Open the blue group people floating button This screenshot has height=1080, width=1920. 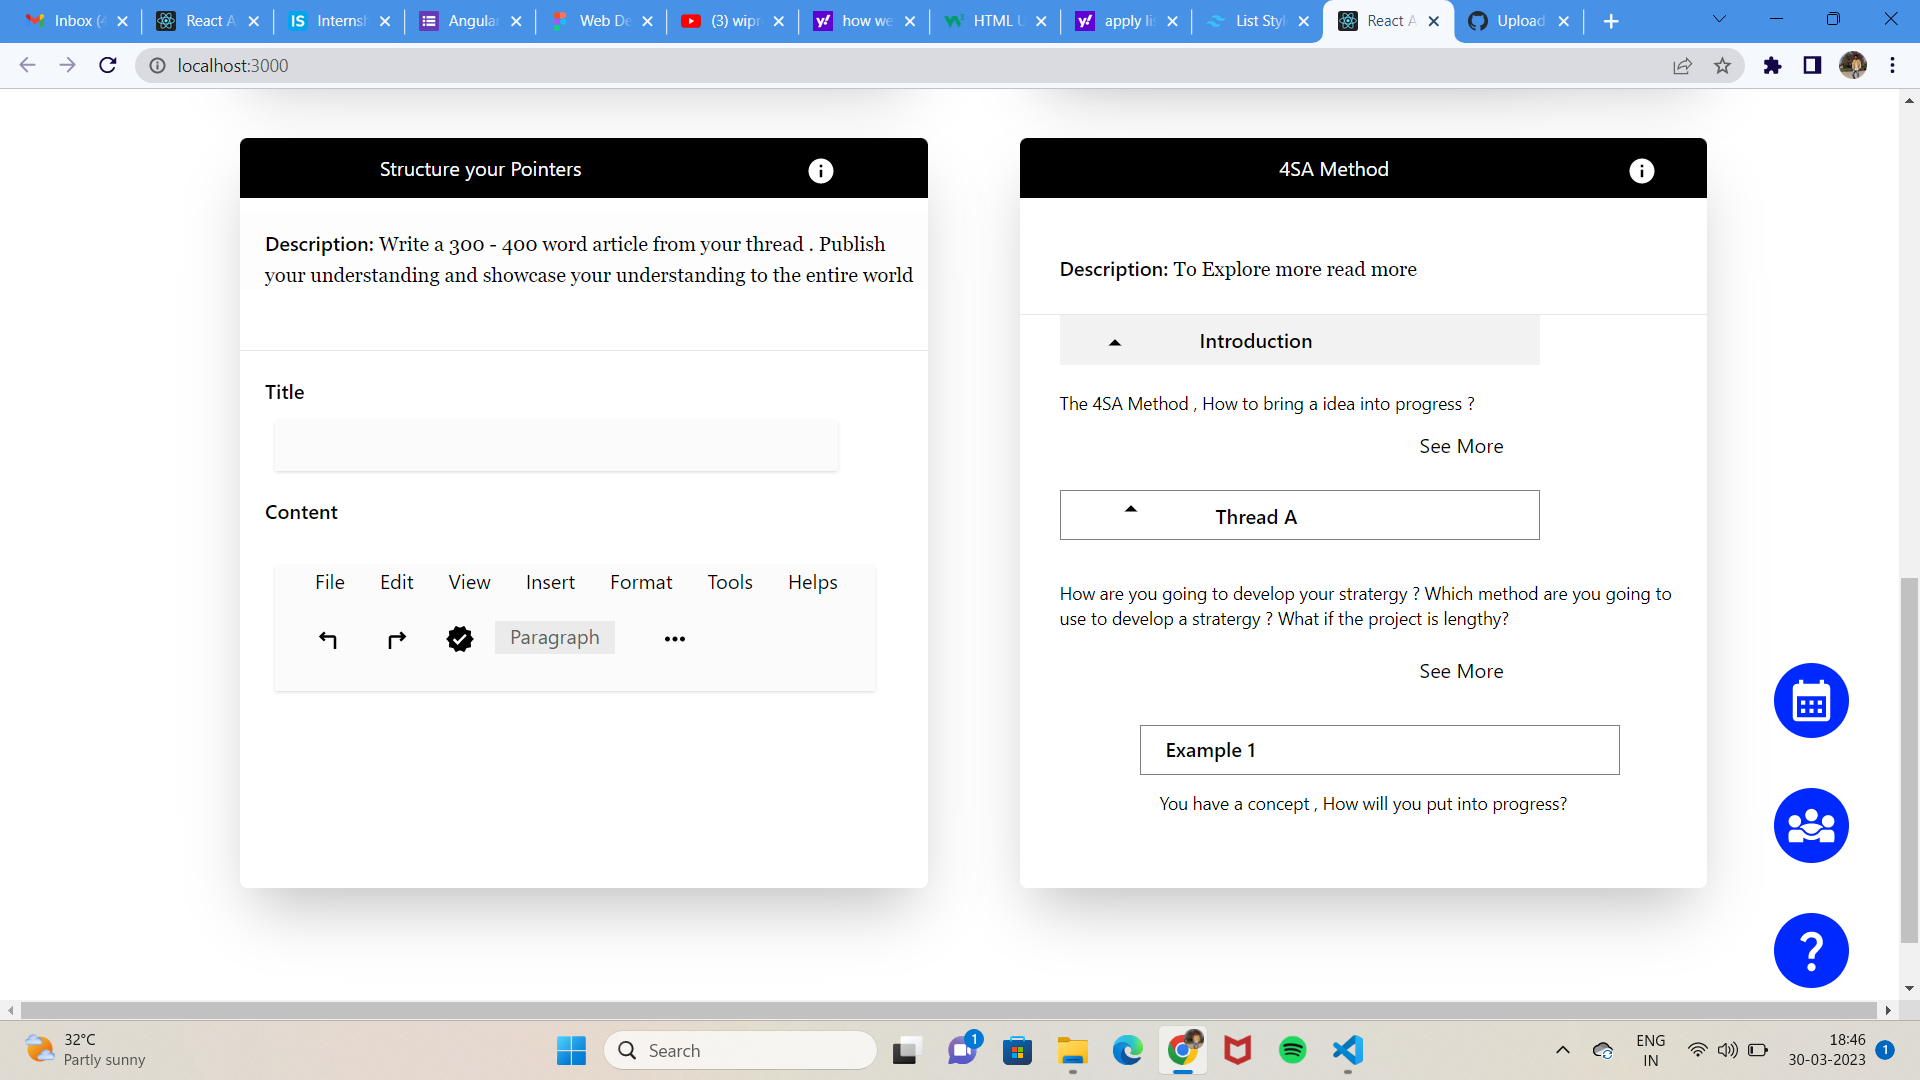(1811, 826)
